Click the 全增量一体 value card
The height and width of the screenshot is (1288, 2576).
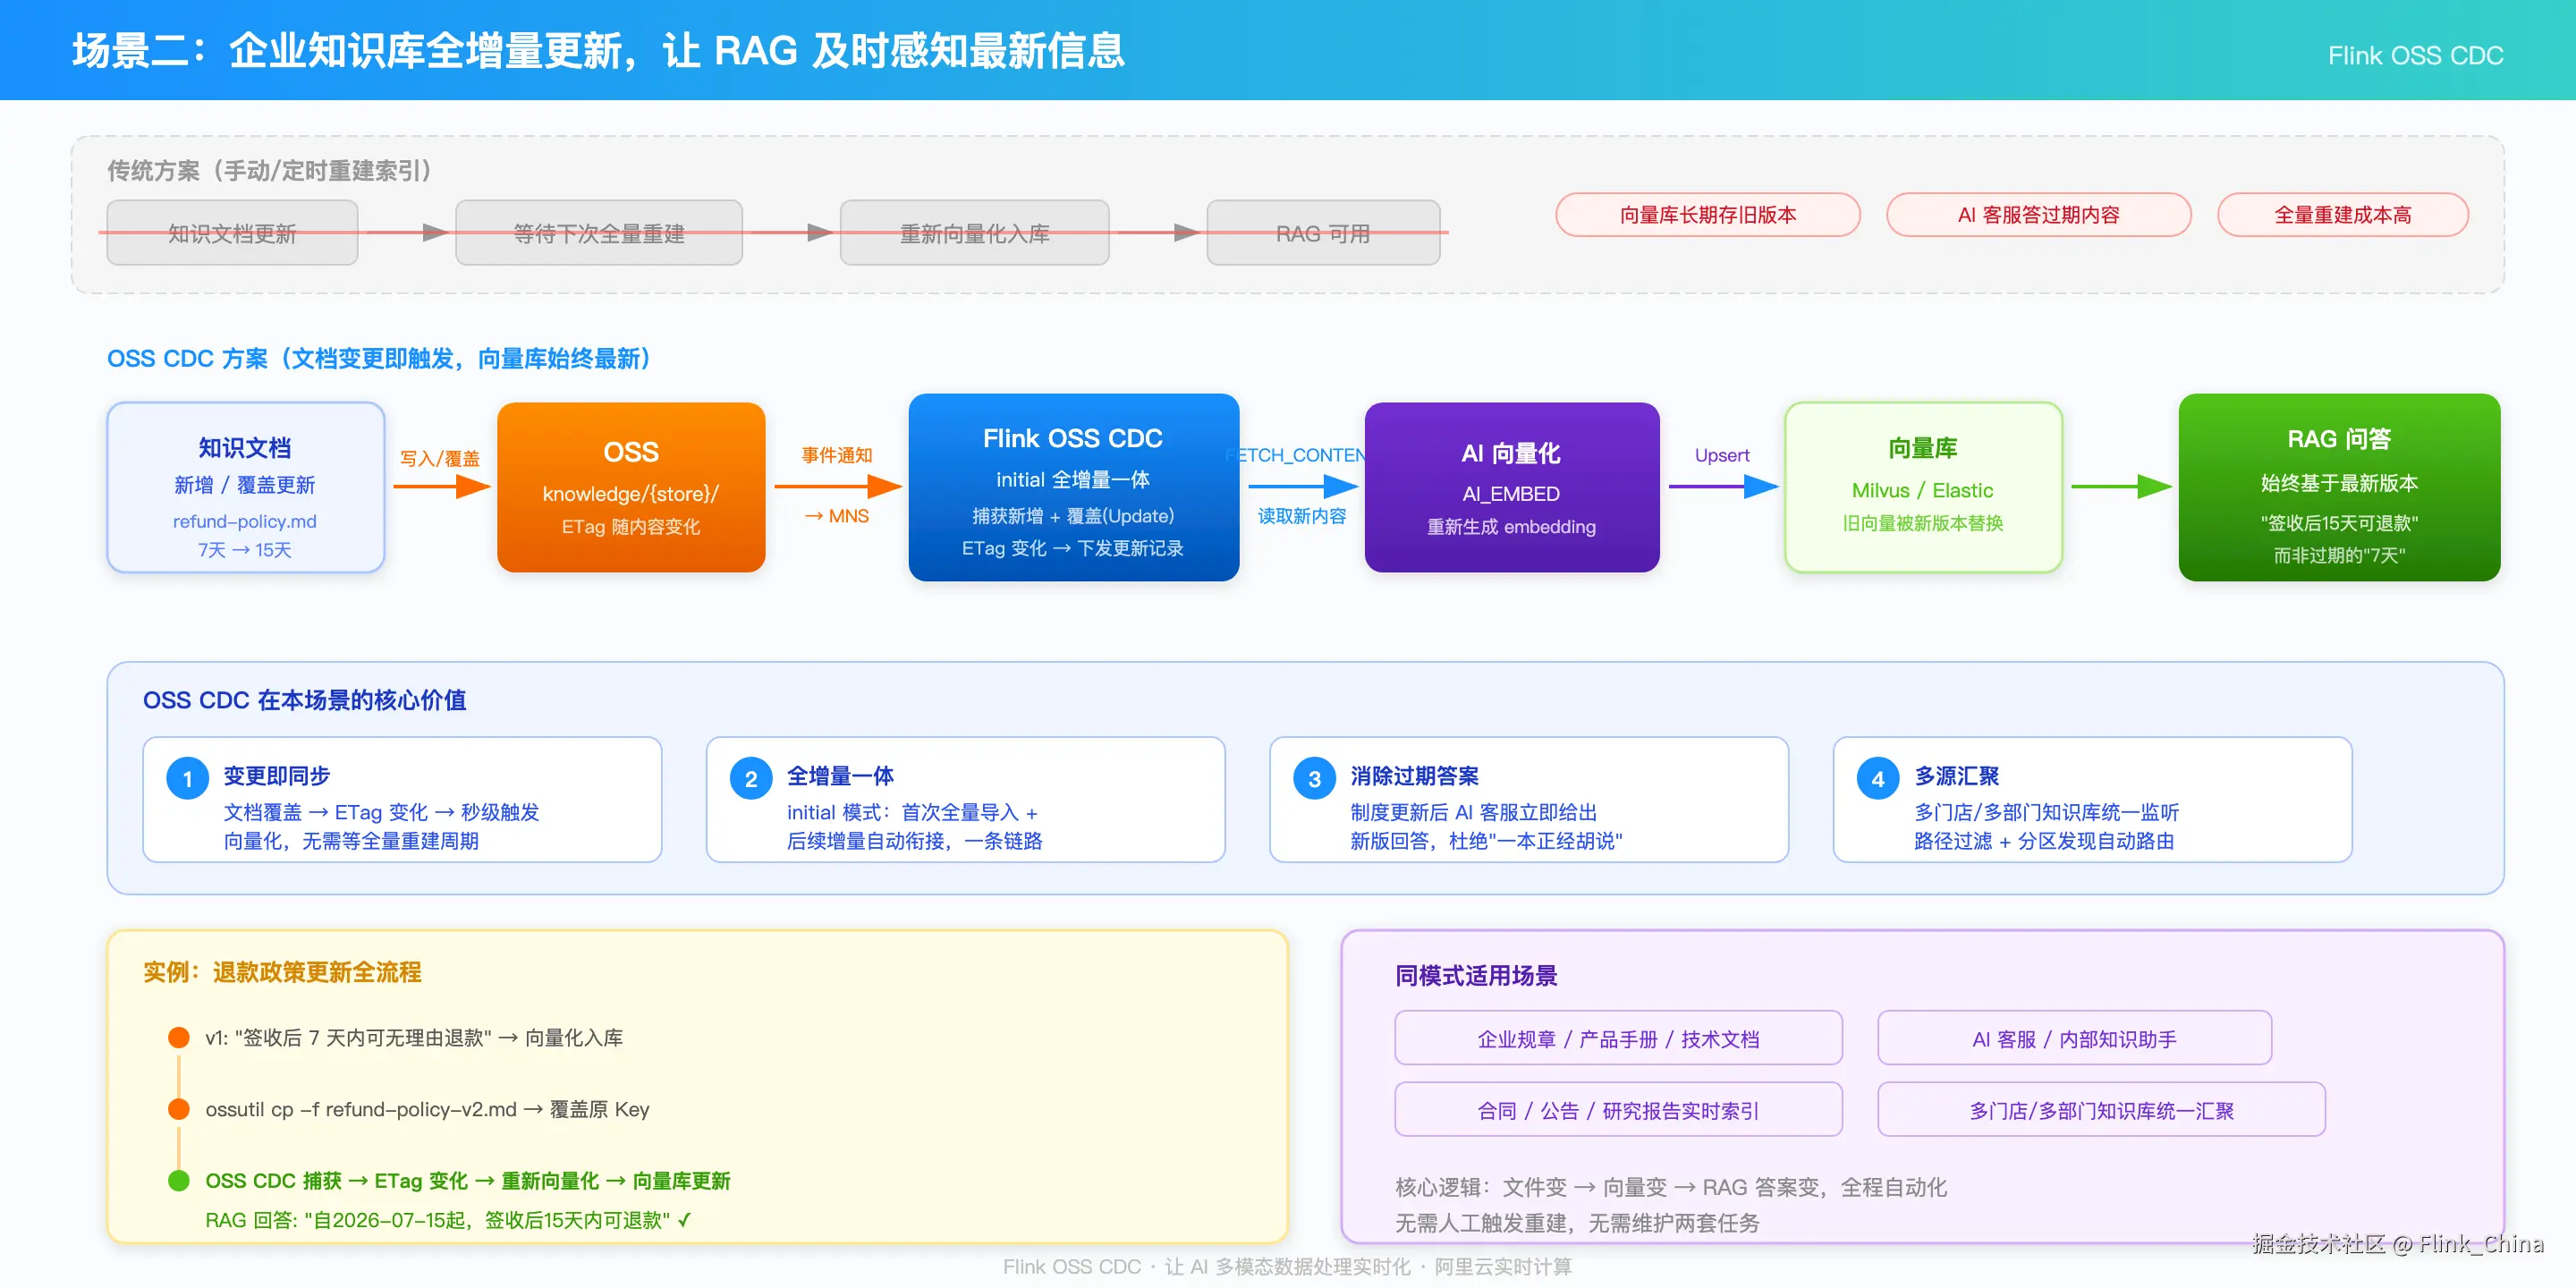[x=965, y=799]
